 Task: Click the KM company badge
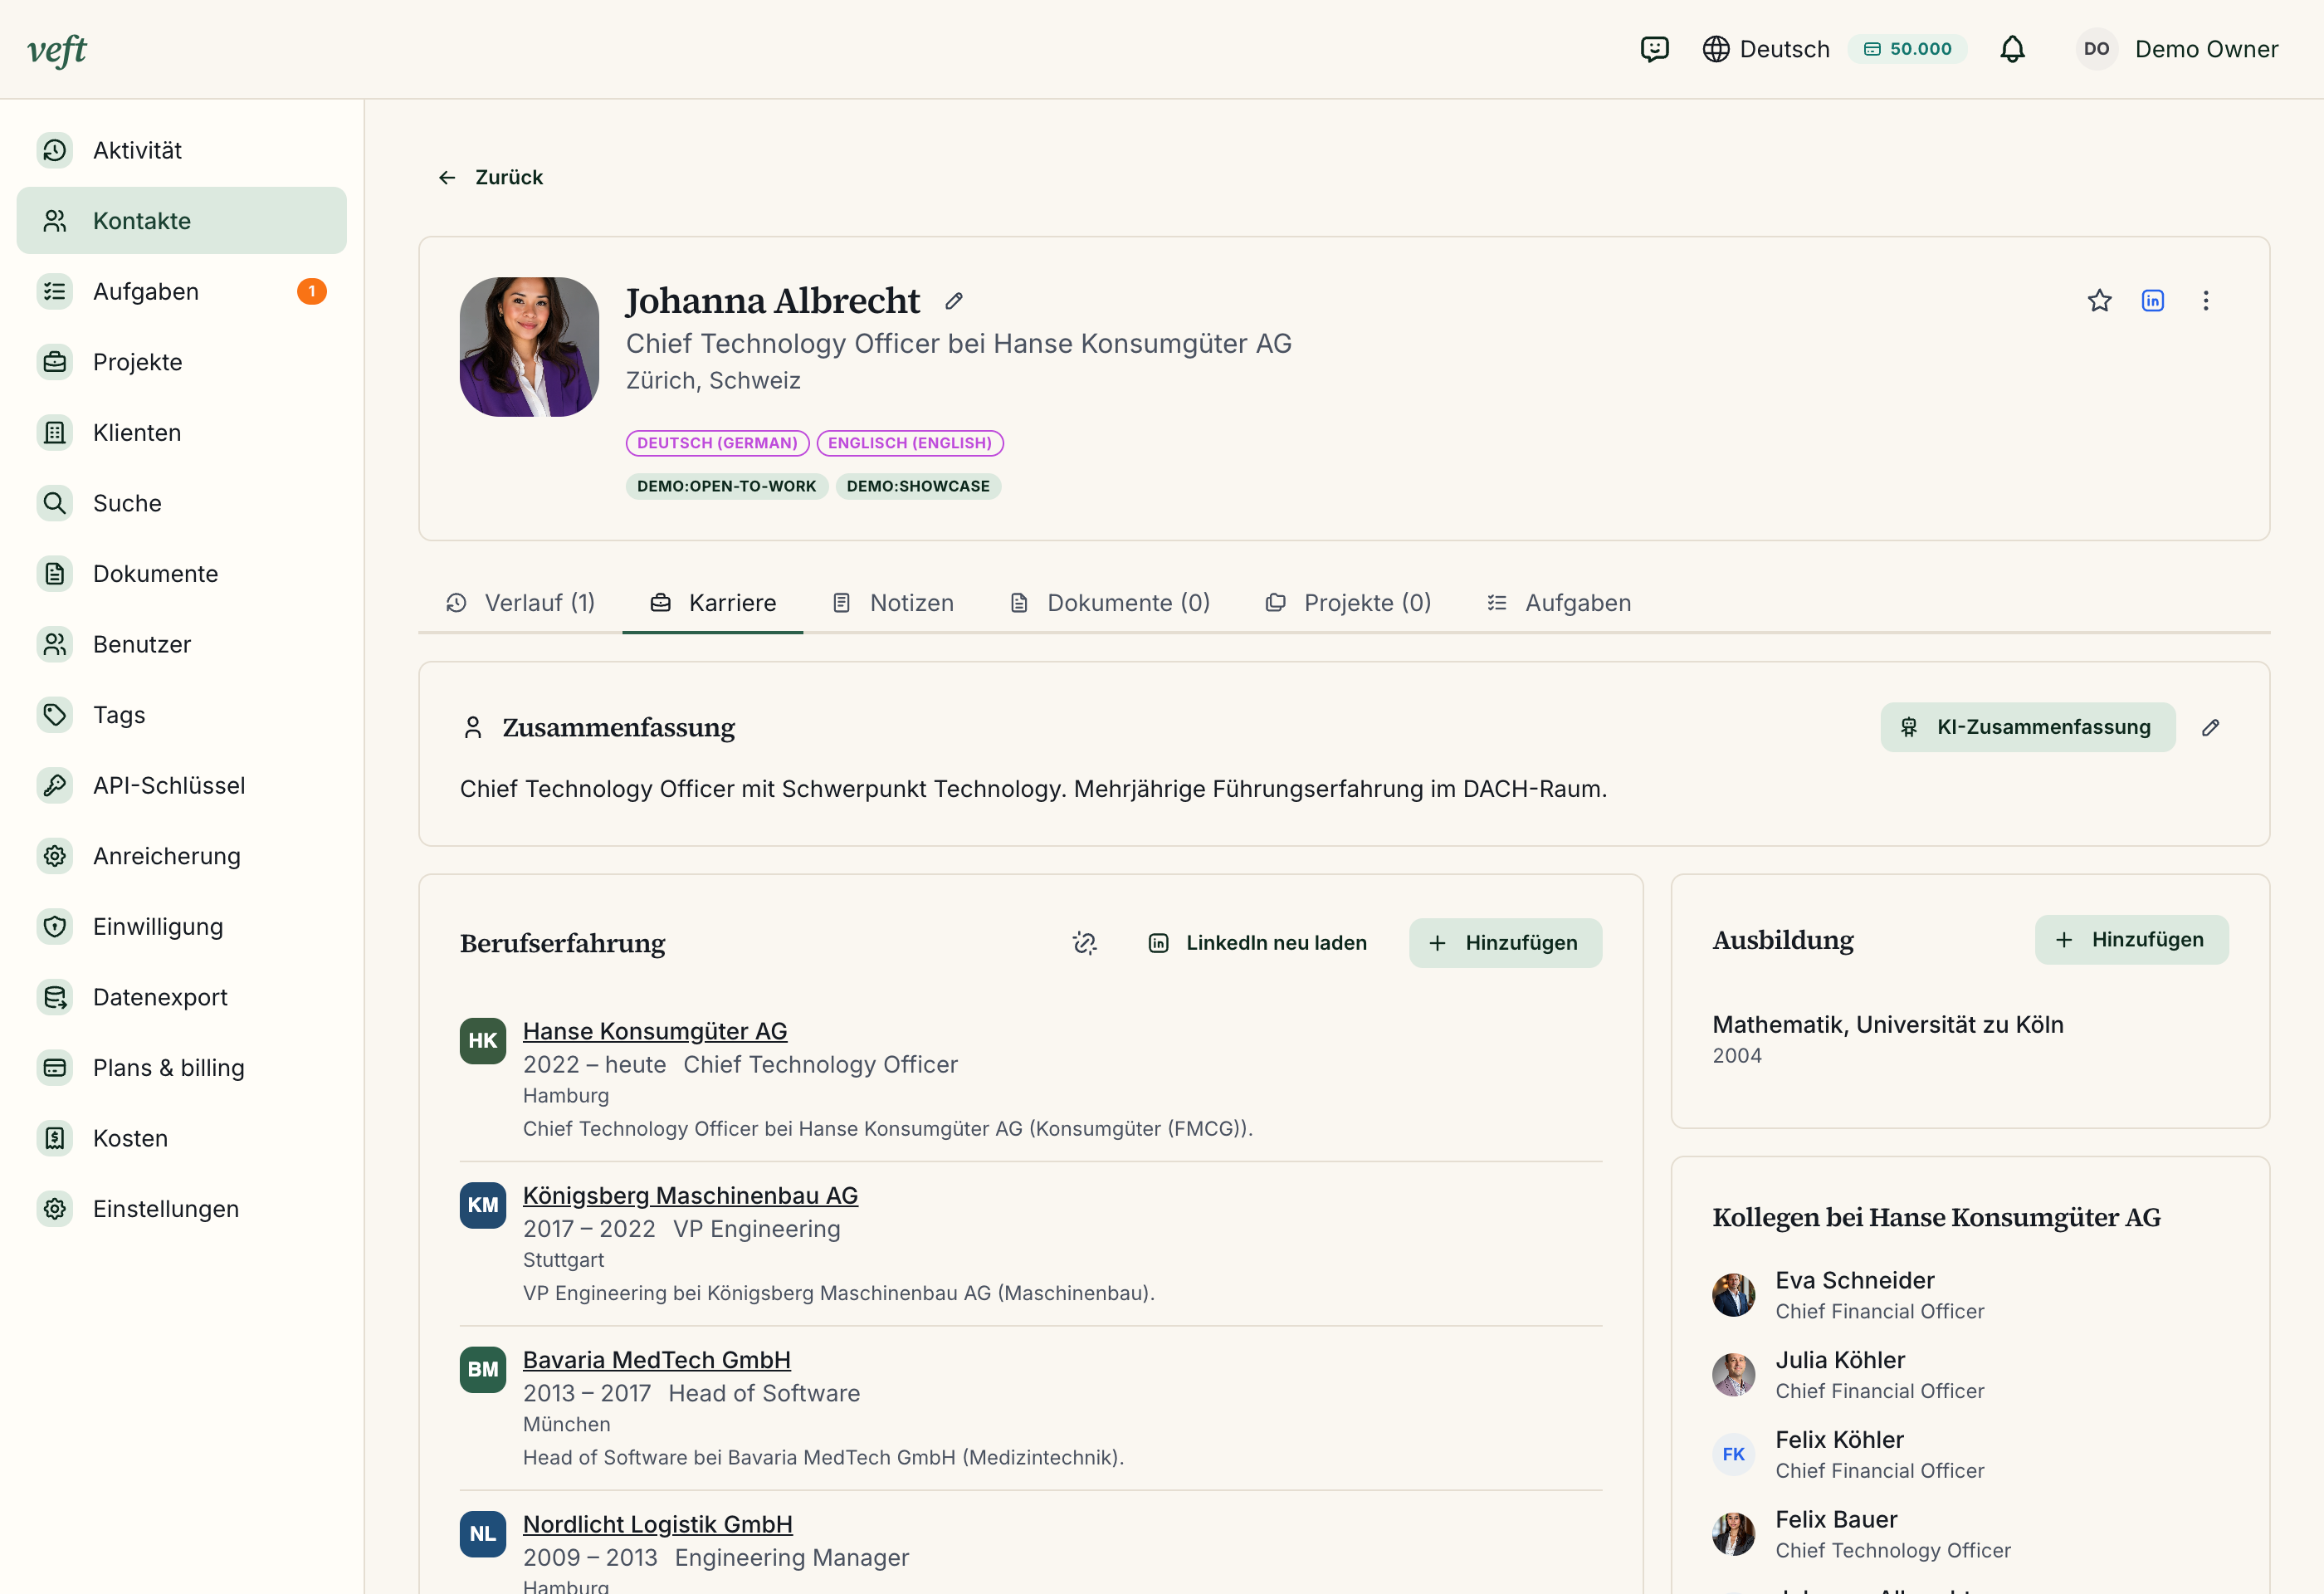tap(482, 1205)
